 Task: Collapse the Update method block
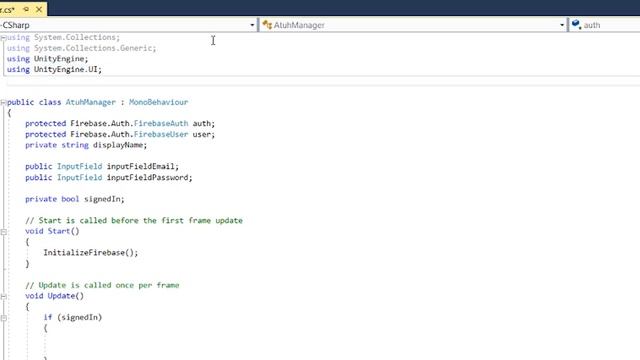coord(3,296)
